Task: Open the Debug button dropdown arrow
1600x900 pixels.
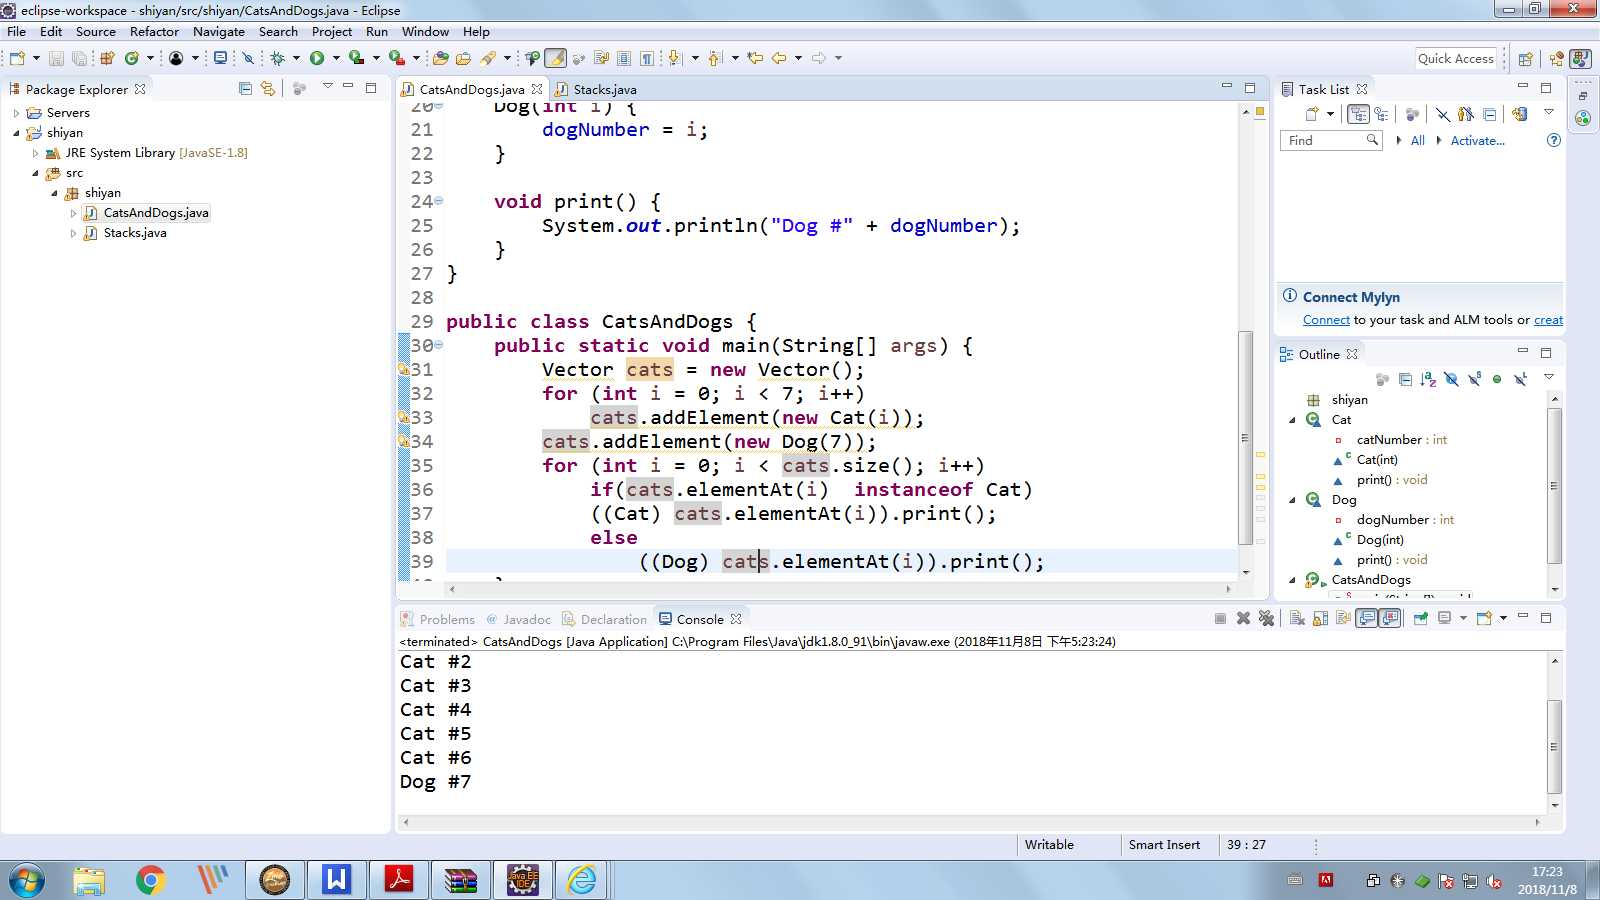Action: pos(296,58)
